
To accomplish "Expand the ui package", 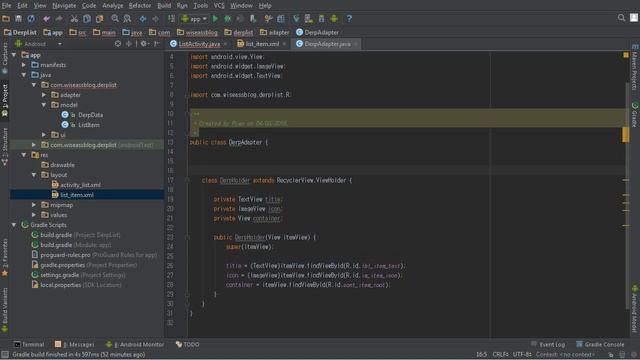I will (44, 135).
